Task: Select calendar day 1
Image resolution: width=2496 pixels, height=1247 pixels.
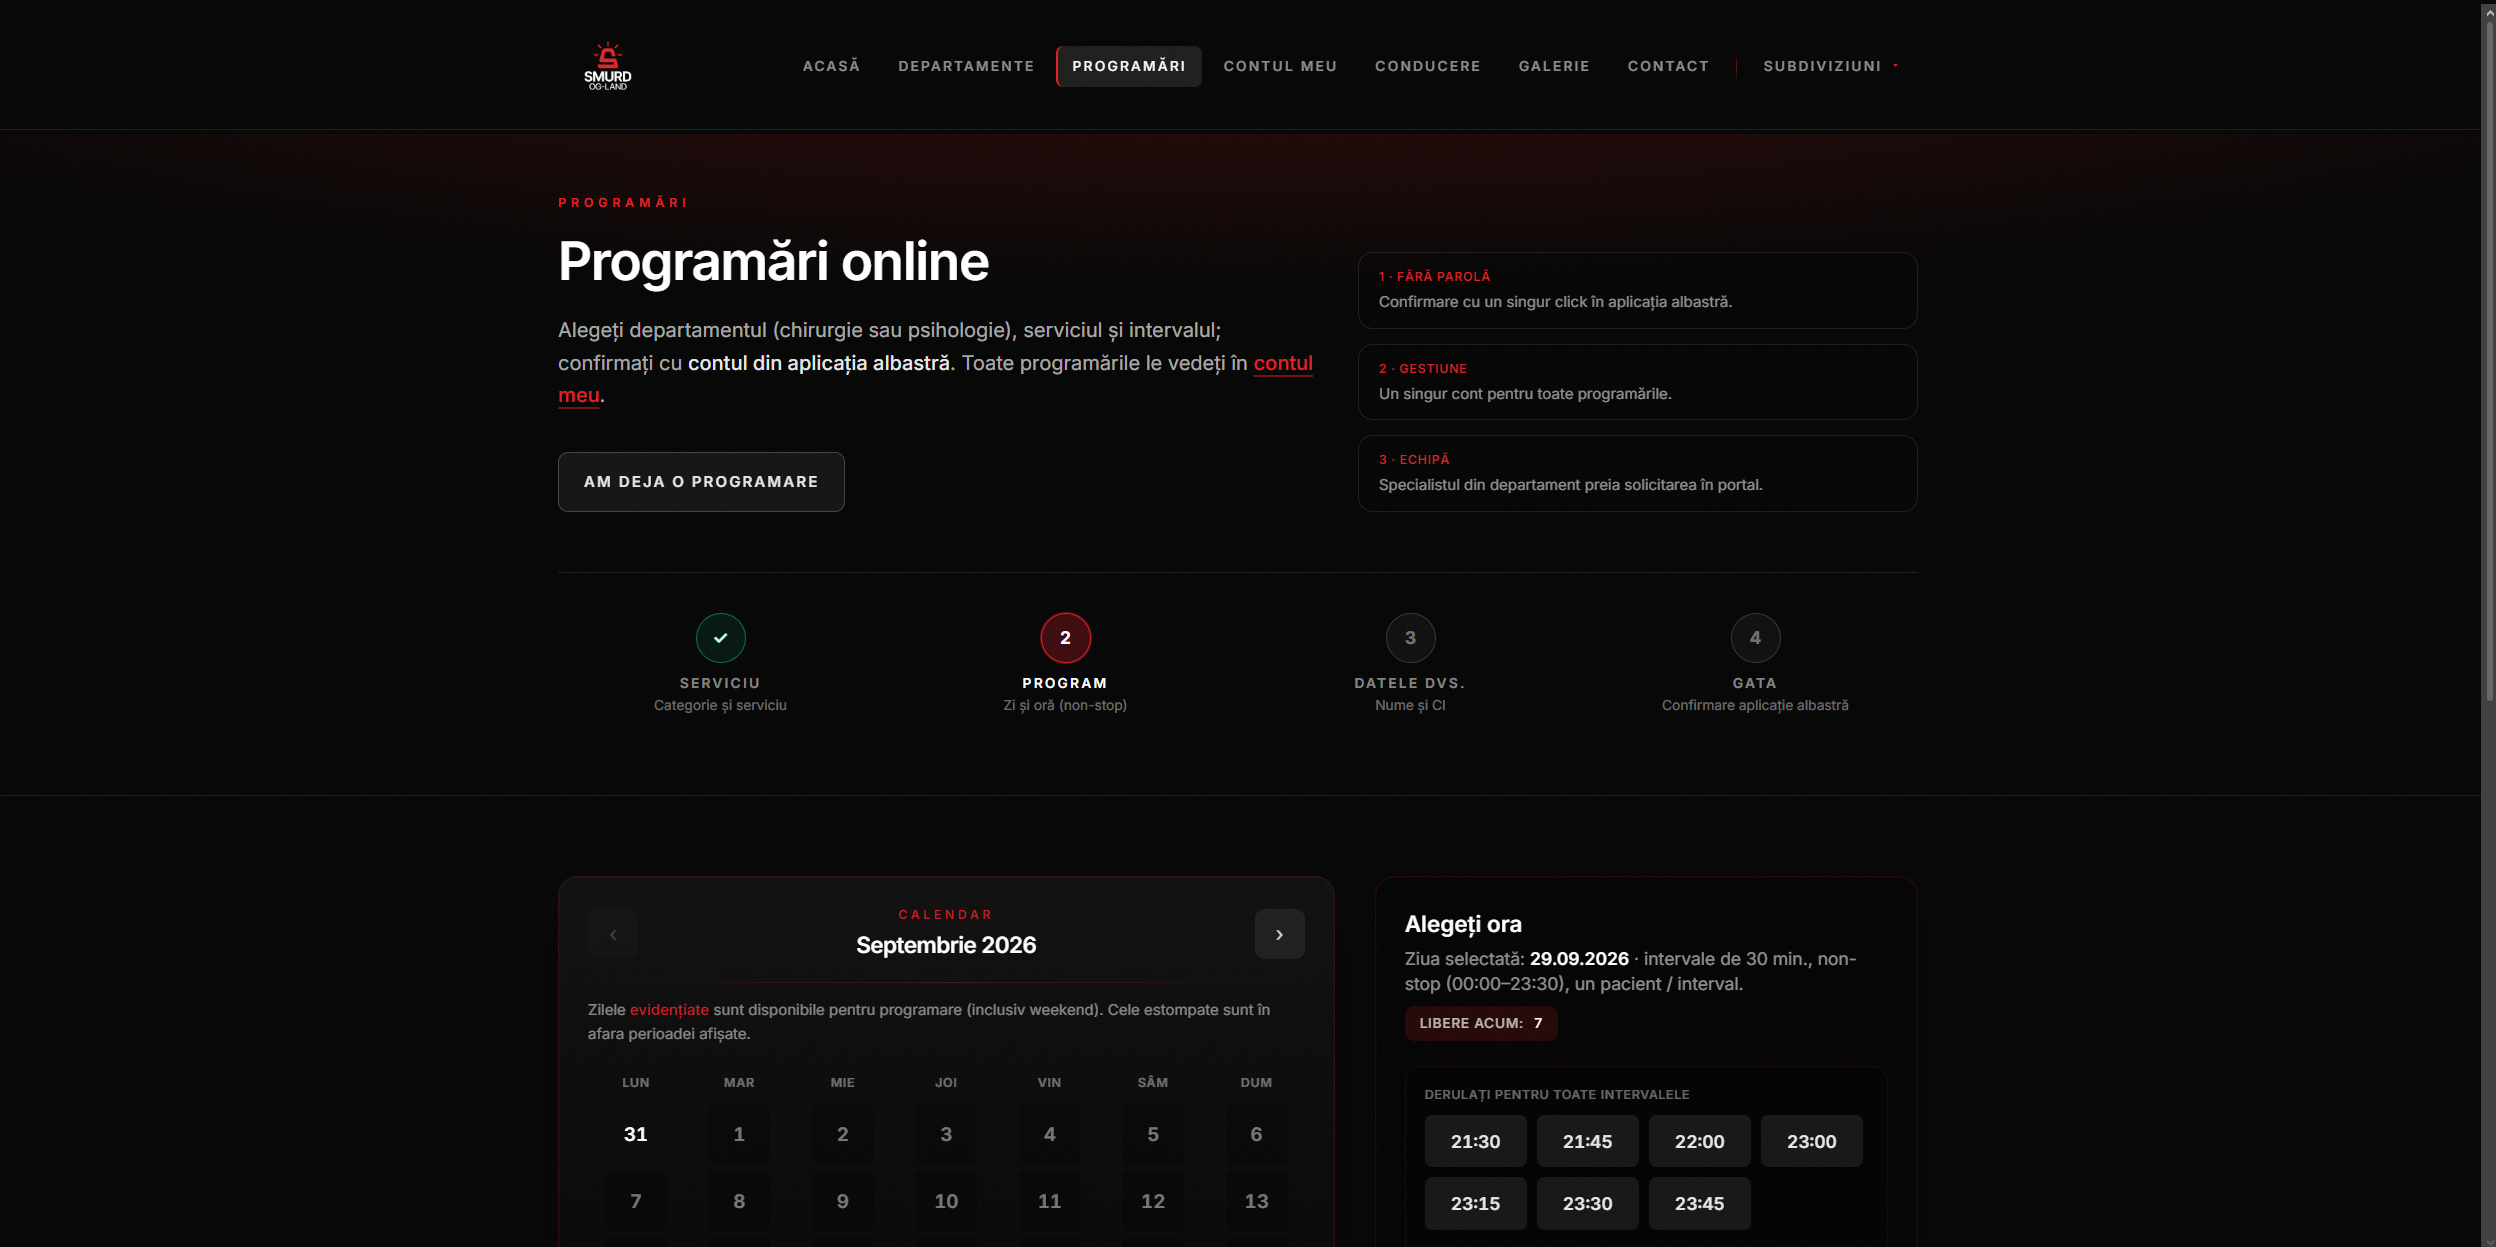Action: point(739,1134)
